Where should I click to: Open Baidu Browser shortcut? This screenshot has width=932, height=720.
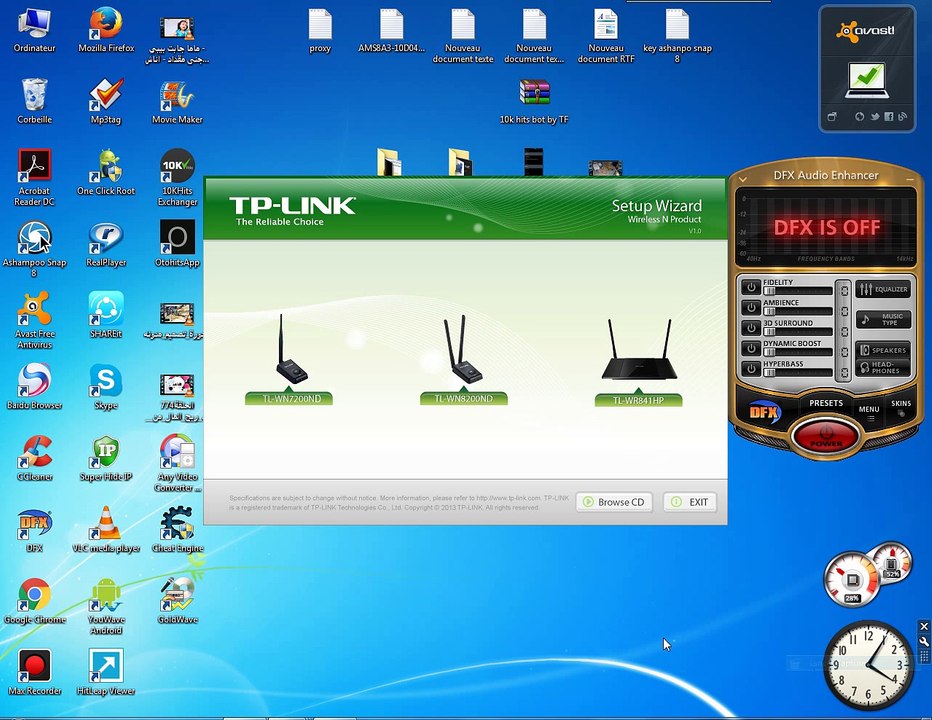pyautogui.click(x=34, y=386)
